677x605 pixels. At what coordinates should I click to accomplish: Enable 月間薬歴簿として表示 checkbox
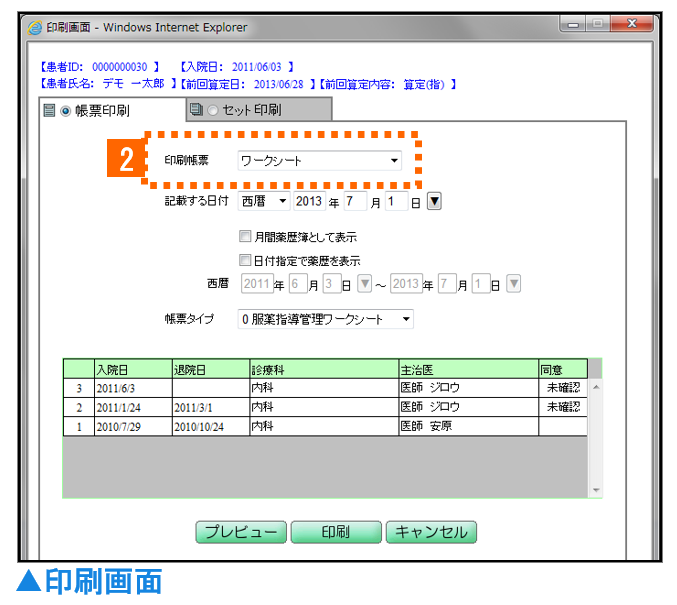(245, 238)
